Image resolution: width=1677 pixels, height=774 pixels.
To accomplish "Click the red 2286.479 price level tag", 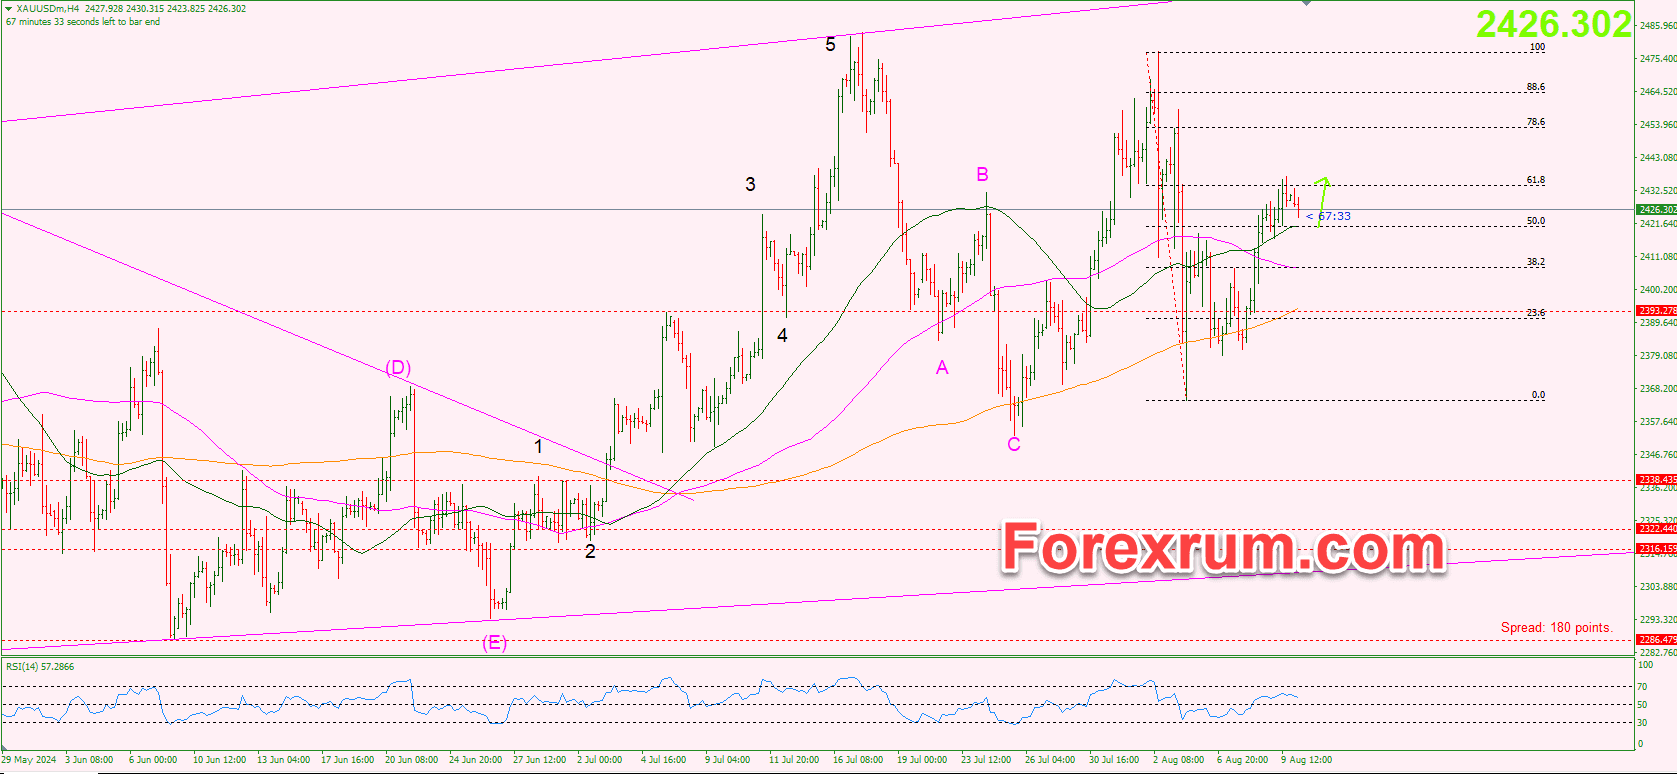I will tap(1656, 640).
